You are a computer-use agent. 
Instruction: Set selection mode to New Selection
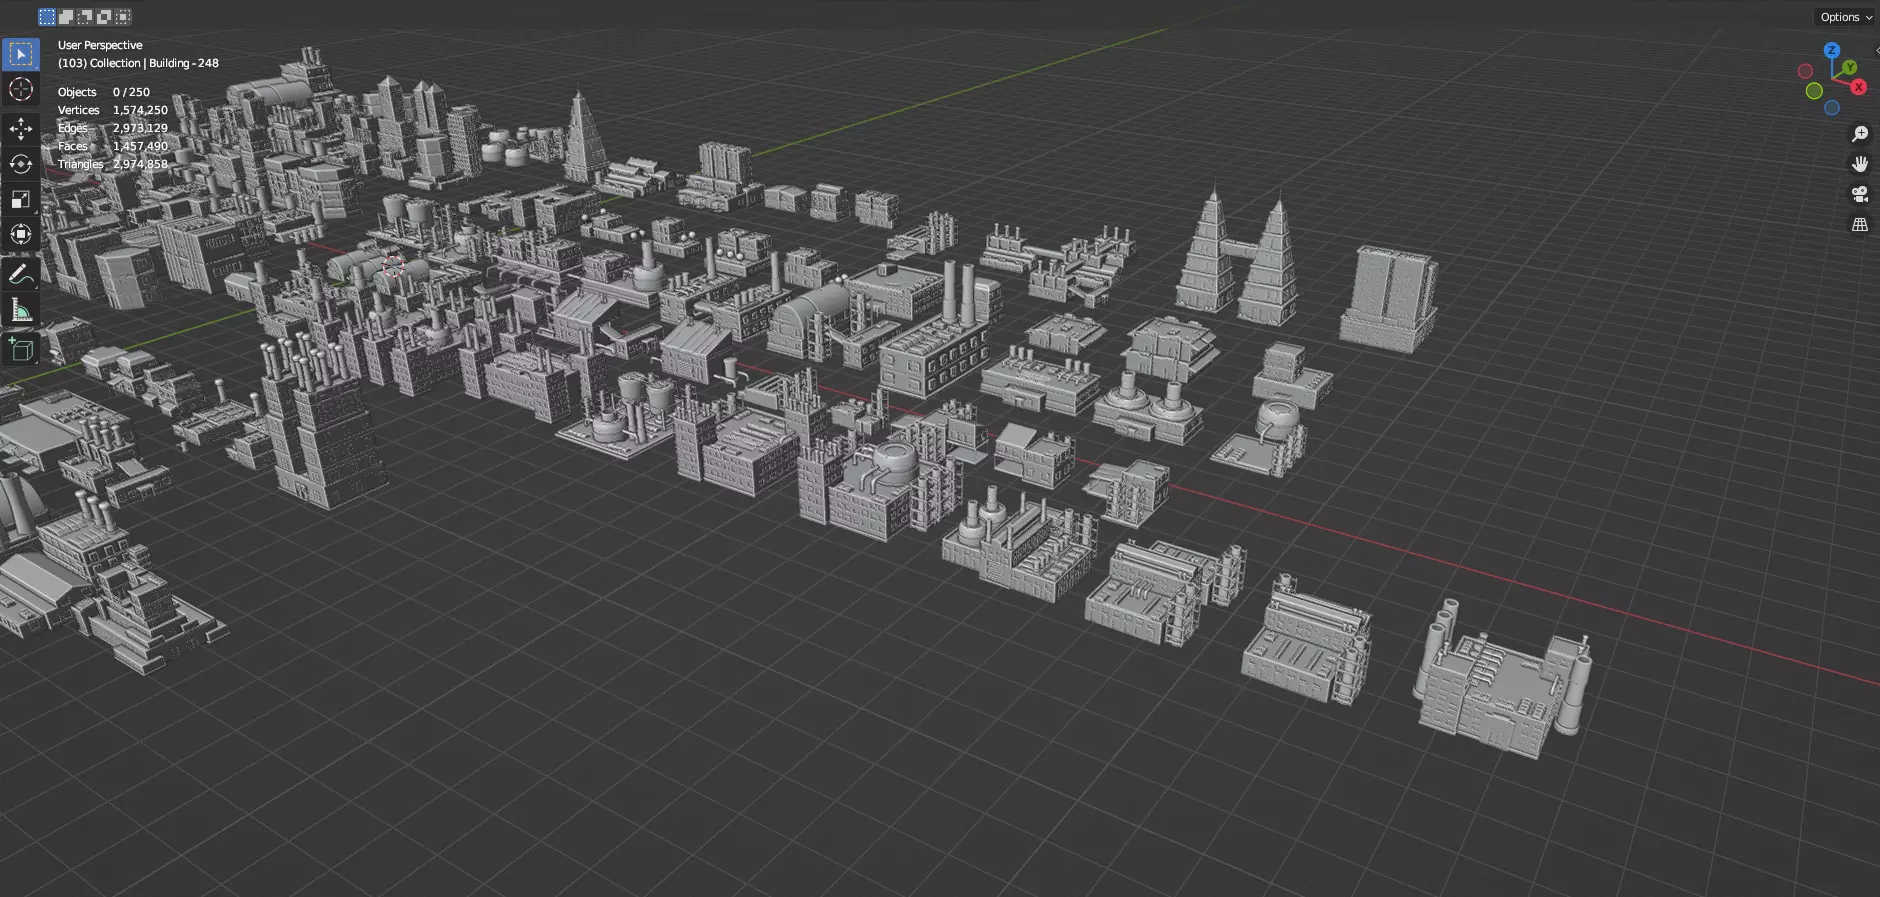point(47,17)
